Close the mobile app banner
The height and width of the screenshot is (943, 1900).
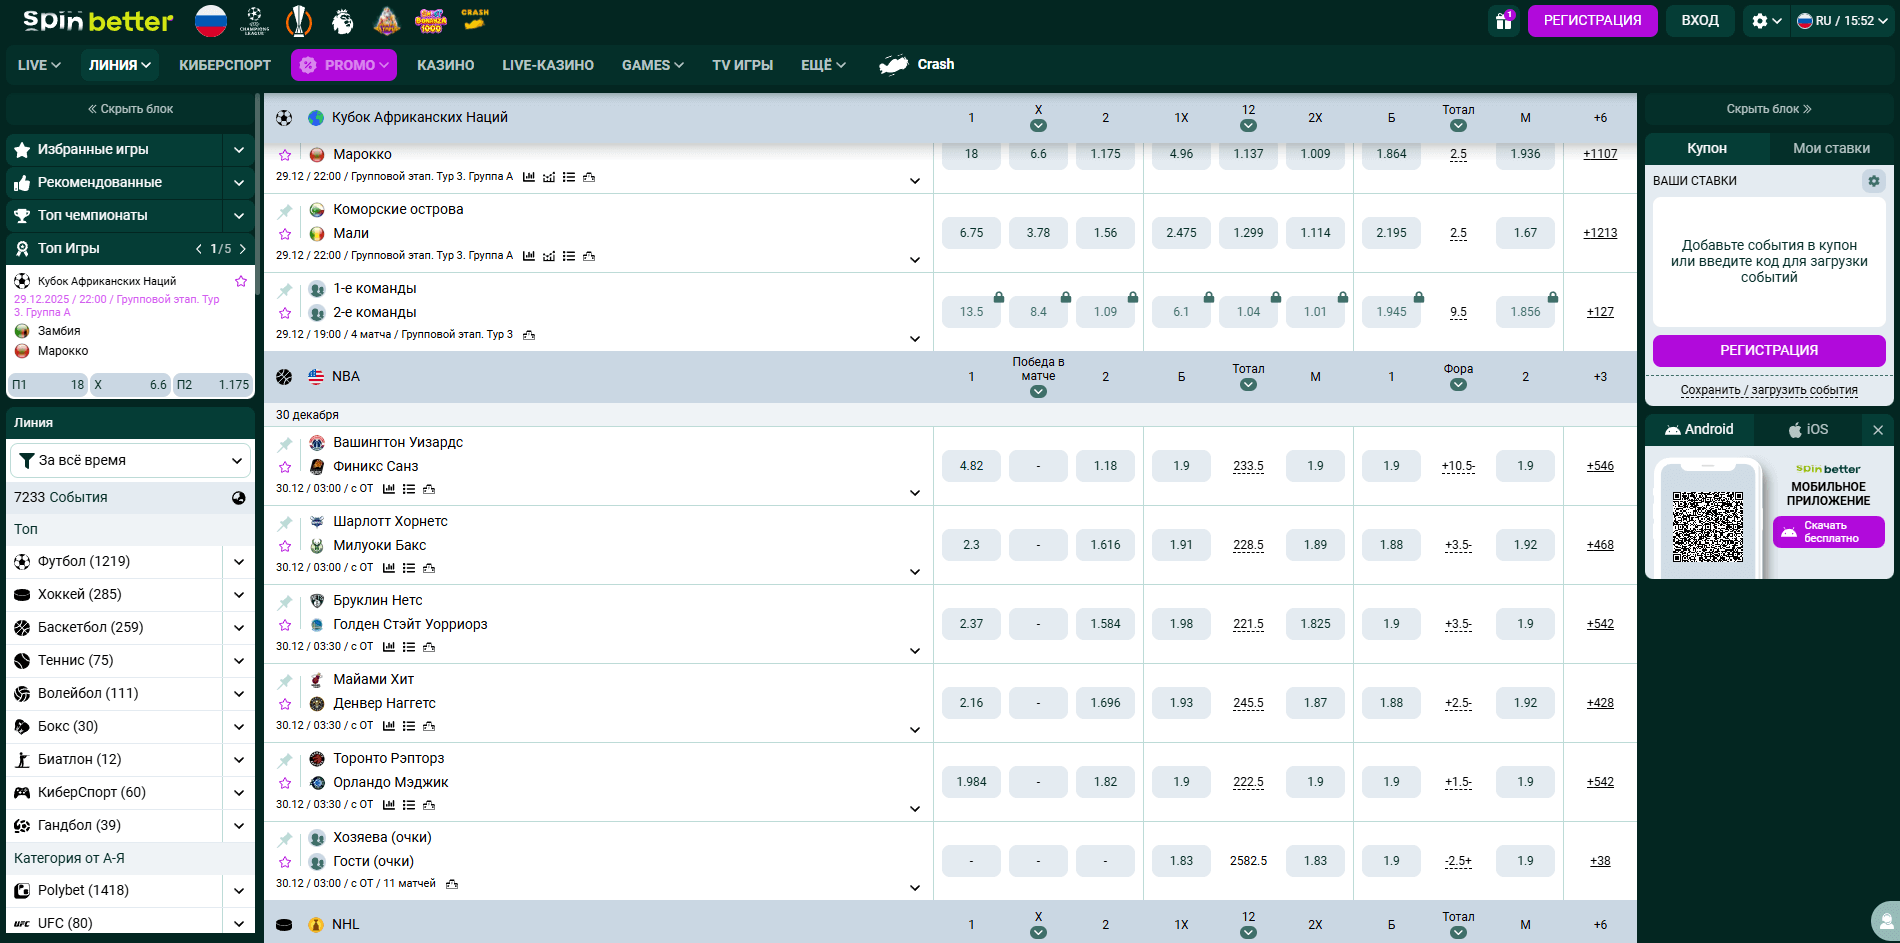pos(1877,430)
